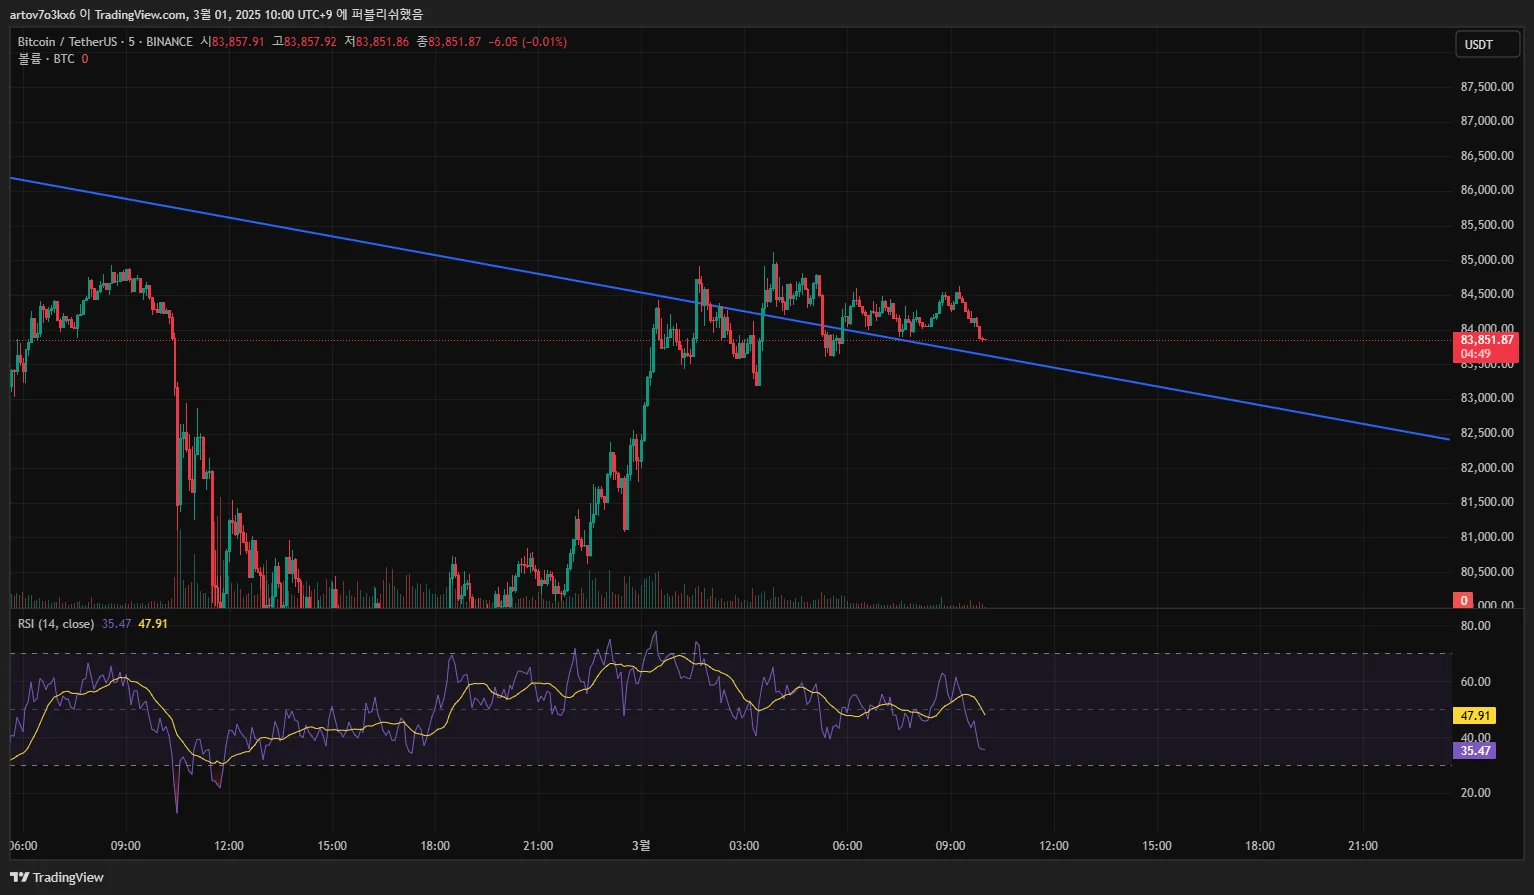Click the 시83,857.91 open price value
1534x895 pixels.
tap(232, 42)
